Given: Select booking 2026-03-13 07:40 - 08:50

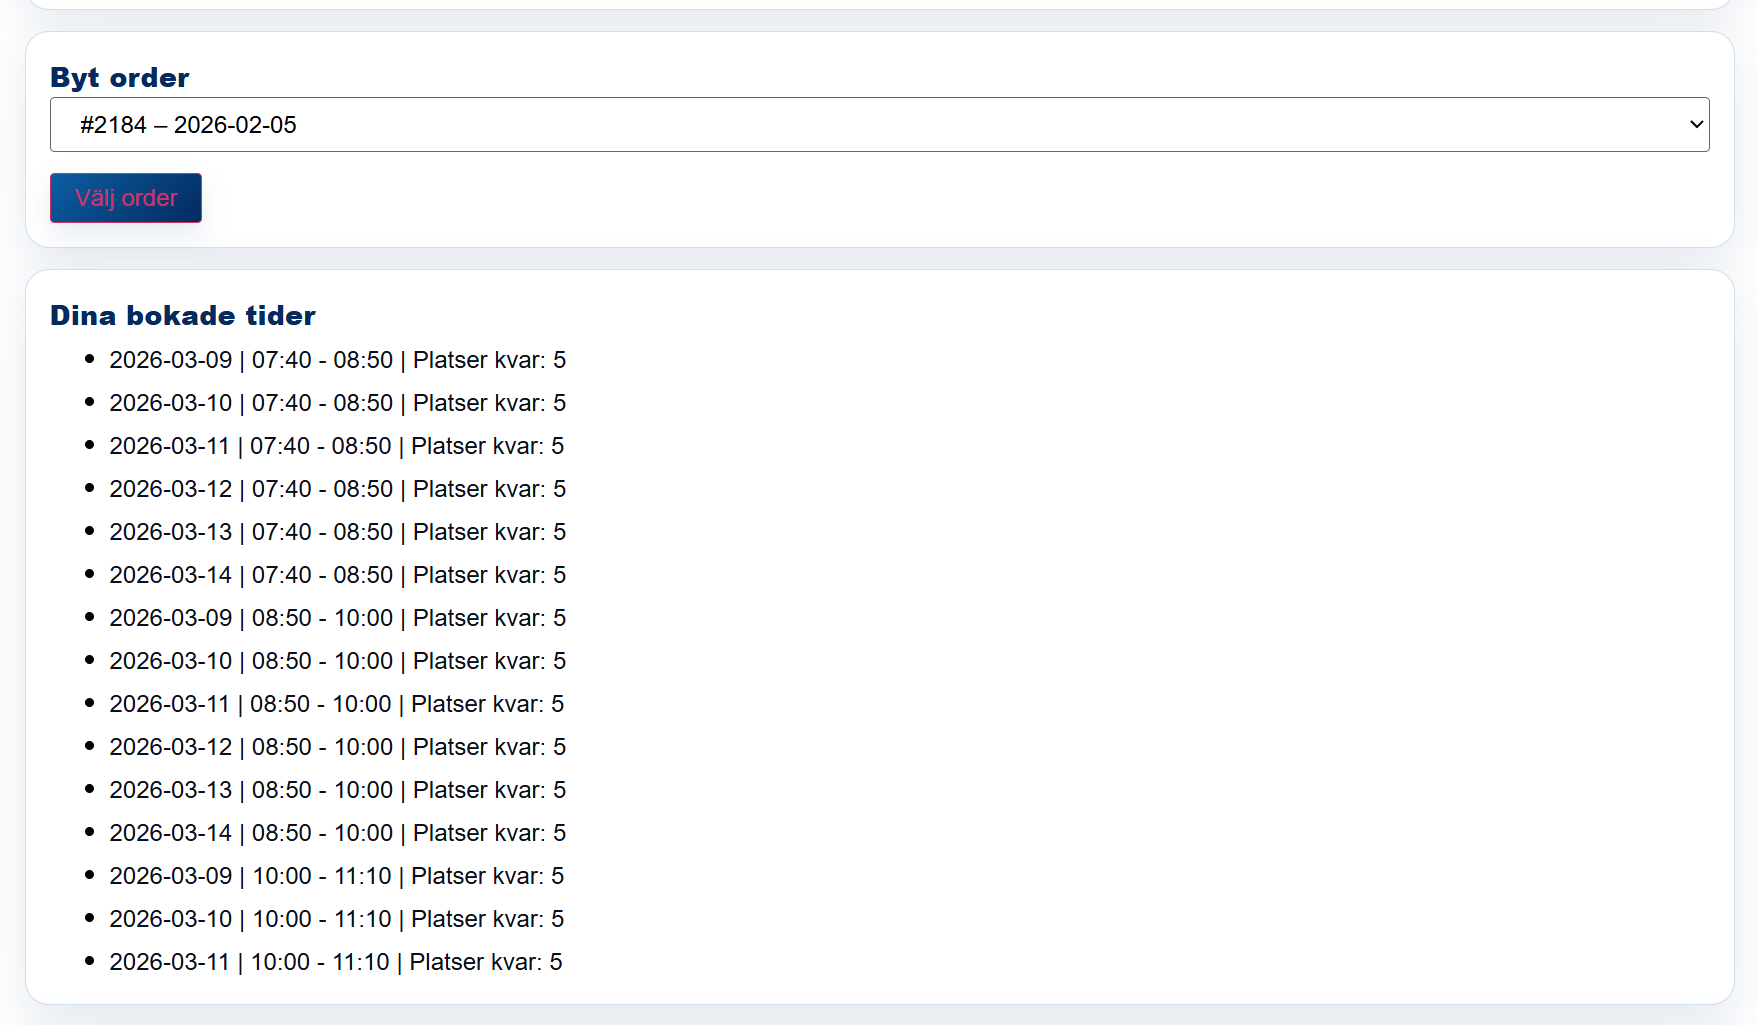Looking at the screenshot, I should pyautogui.click(x=337, y=532).
